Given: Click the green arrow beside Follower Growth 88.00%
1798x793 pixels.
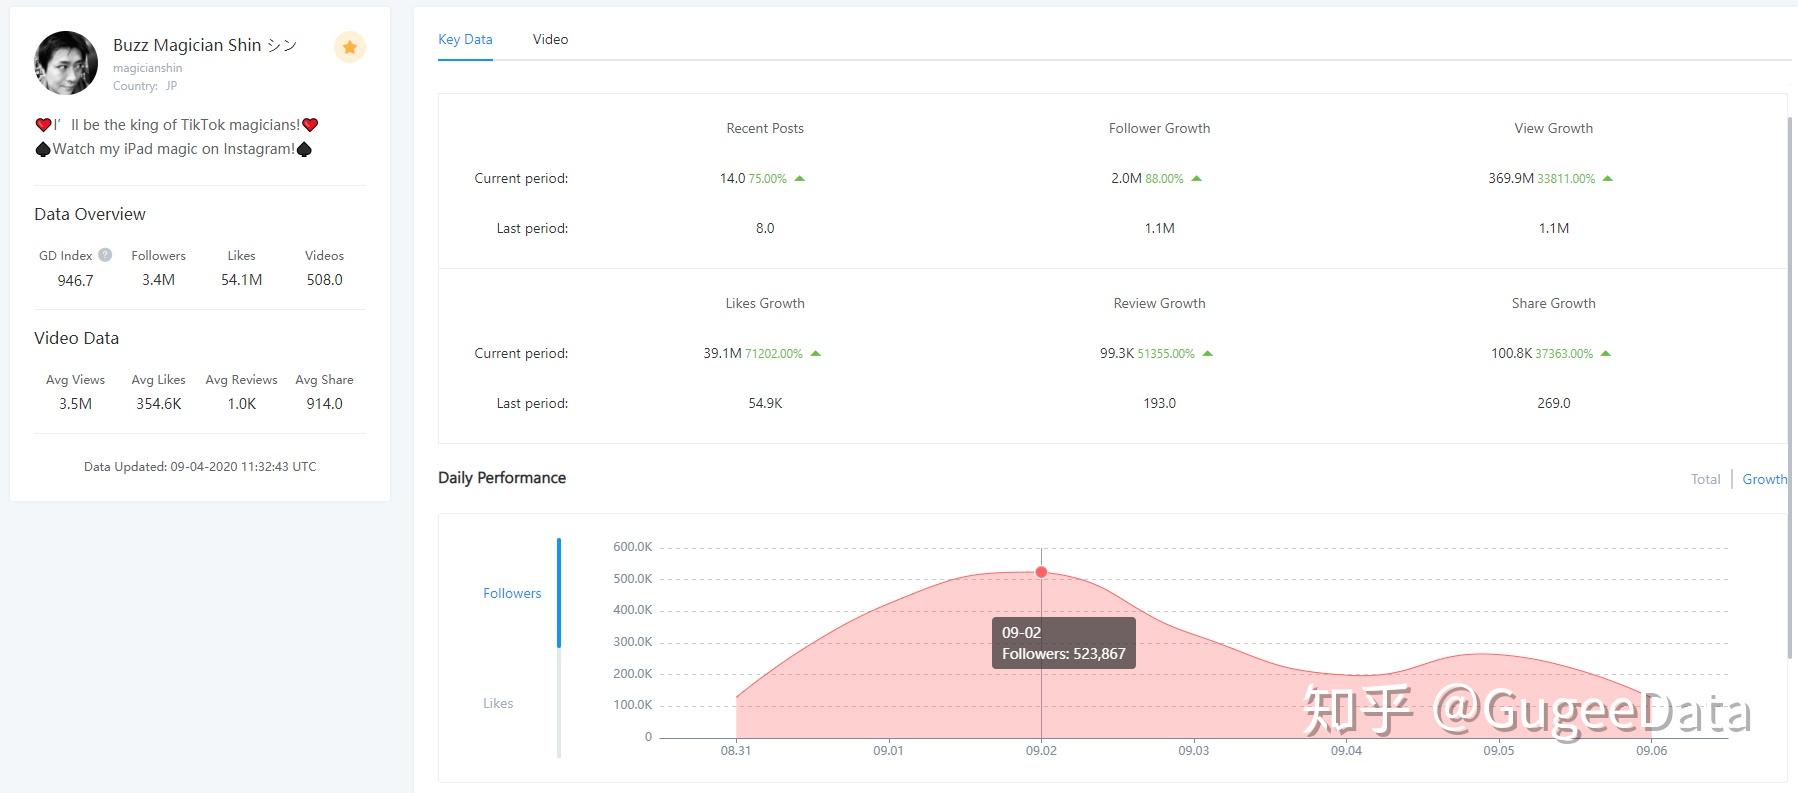Looking at the screenshot, I should coord(1197,178).
